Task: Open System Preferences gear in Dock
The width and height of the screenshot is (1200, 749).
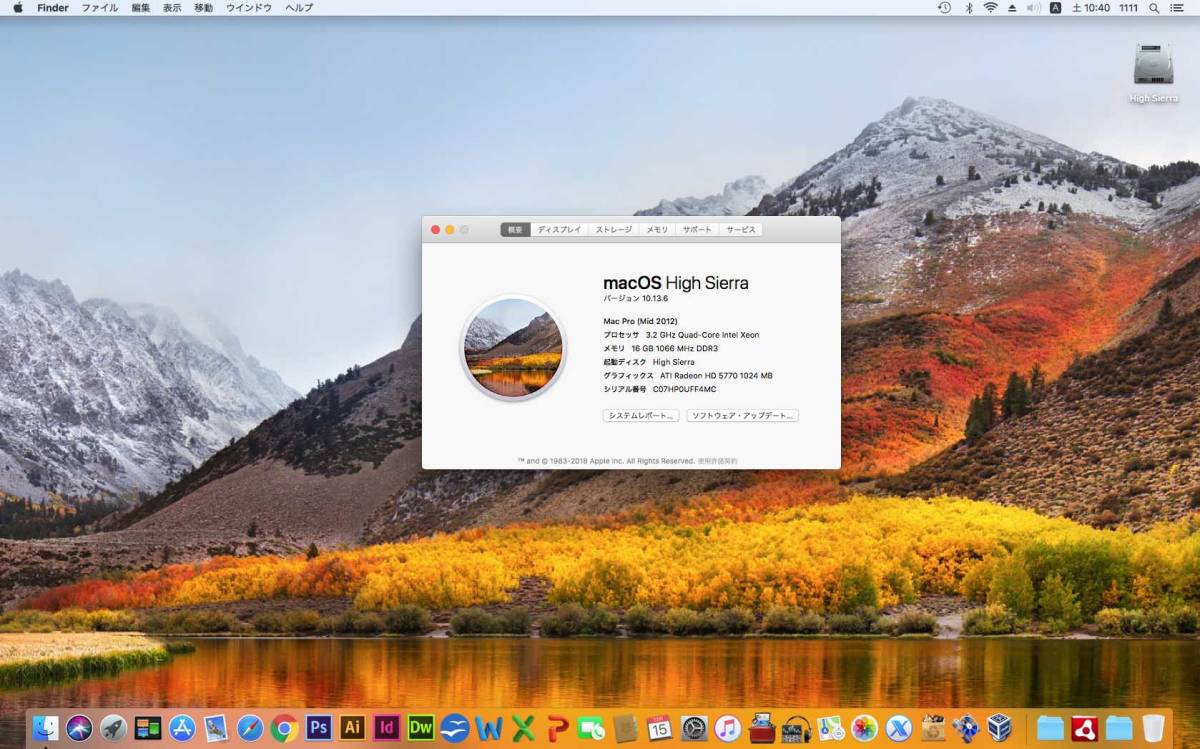Action: (x=693, y=728)
